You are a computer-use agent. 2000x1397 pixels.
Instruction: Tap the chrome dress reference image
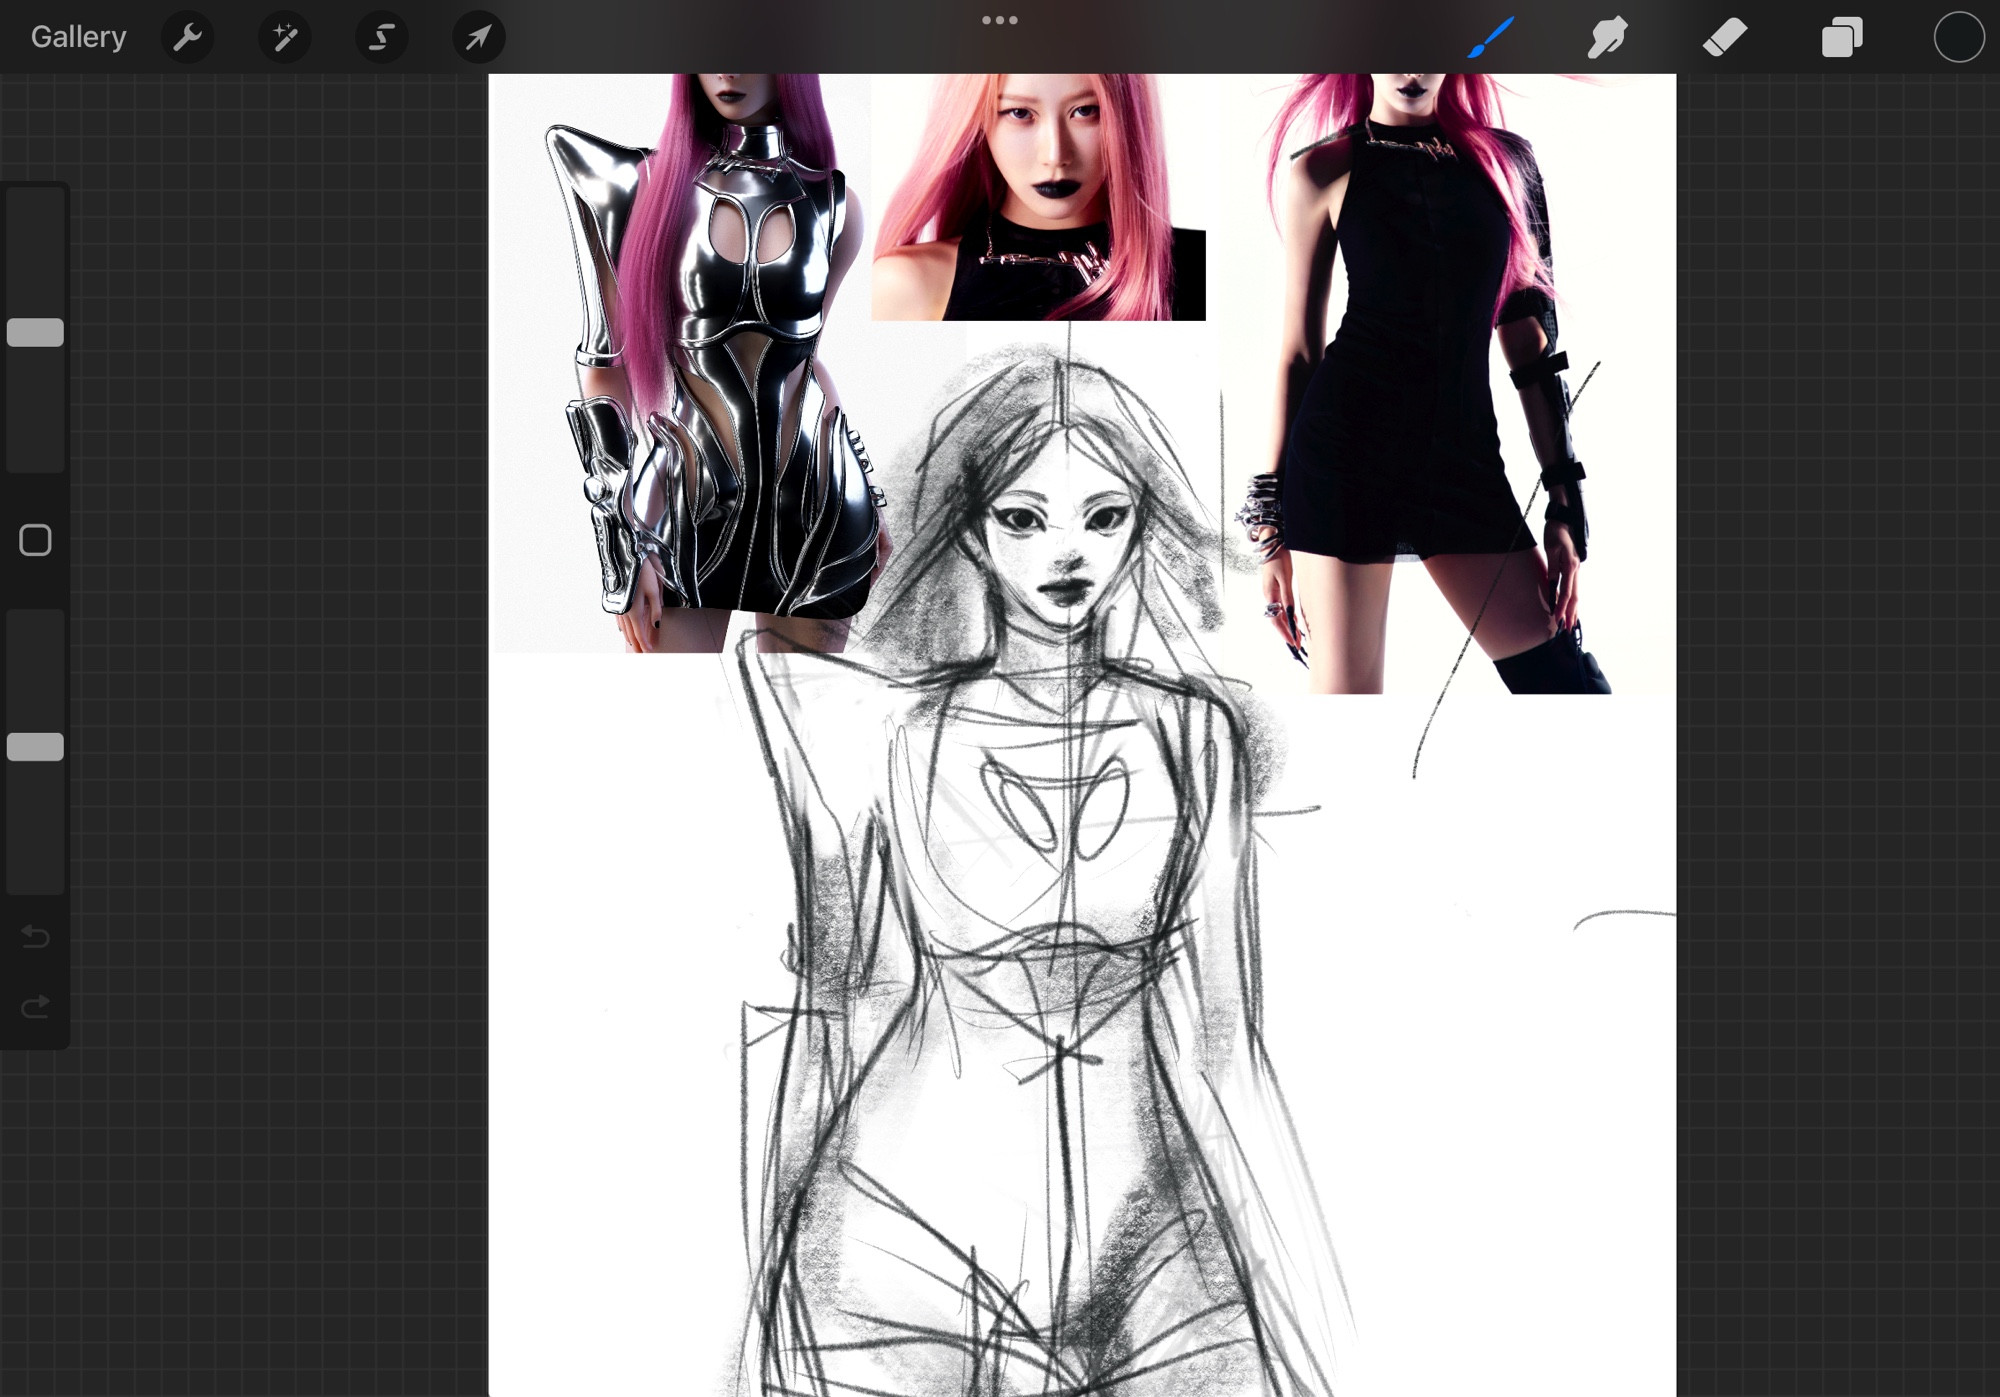click(690, 362)
